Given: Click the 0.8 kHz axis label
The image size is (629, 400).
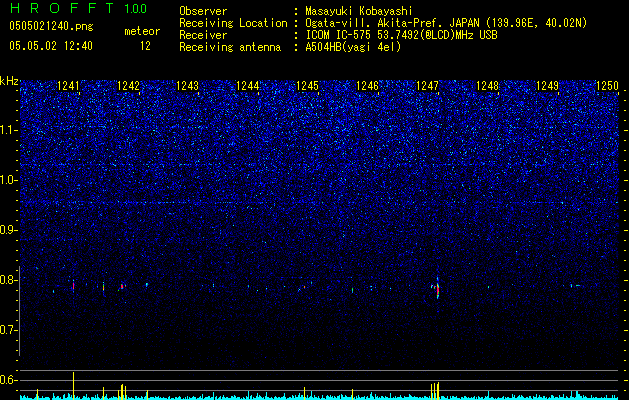Looking at the screenshot, I should [9, 280].
